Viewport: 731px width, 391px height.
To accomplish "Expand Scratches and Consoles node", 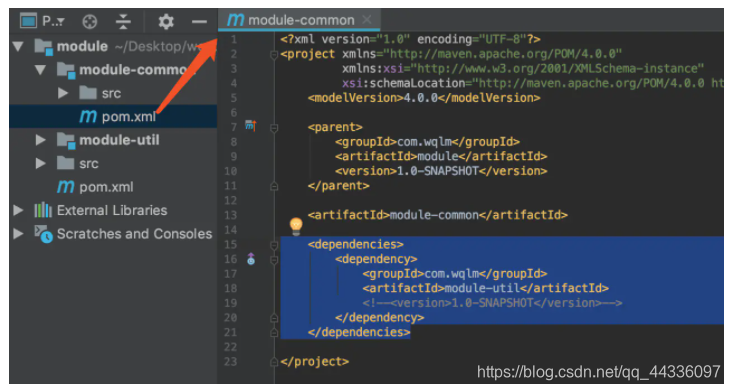I will coord(18,233).
